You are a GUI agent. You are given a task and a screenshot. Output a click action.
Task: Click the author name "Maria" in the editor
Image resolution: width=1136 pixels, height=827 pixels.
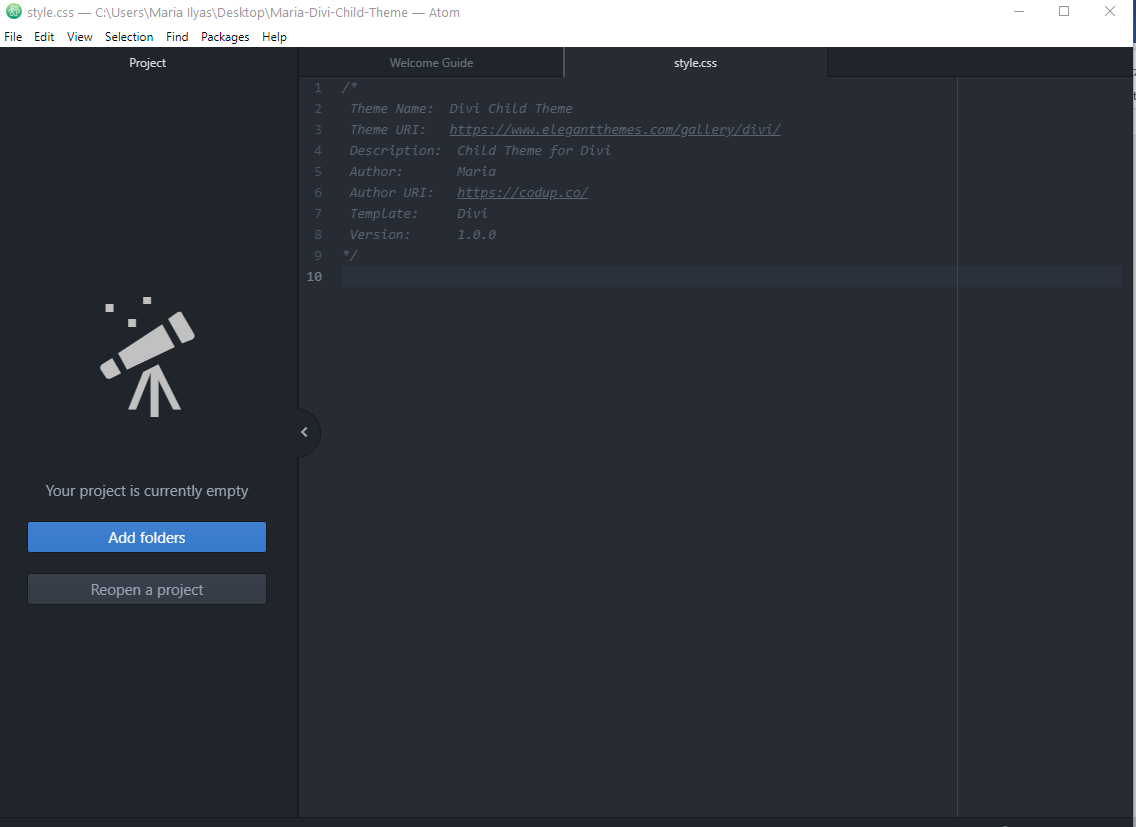coord(476,172)
